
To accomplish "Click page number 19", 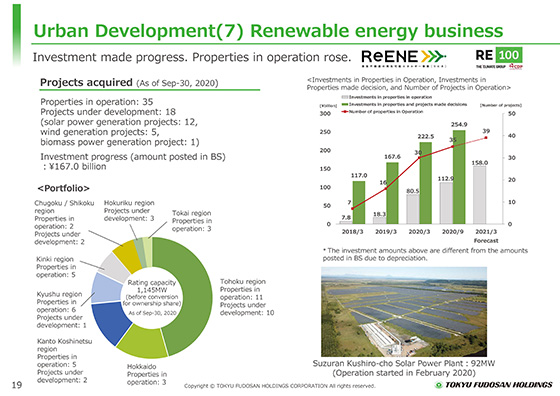I will pyautogui.click(x=17, y=385).
